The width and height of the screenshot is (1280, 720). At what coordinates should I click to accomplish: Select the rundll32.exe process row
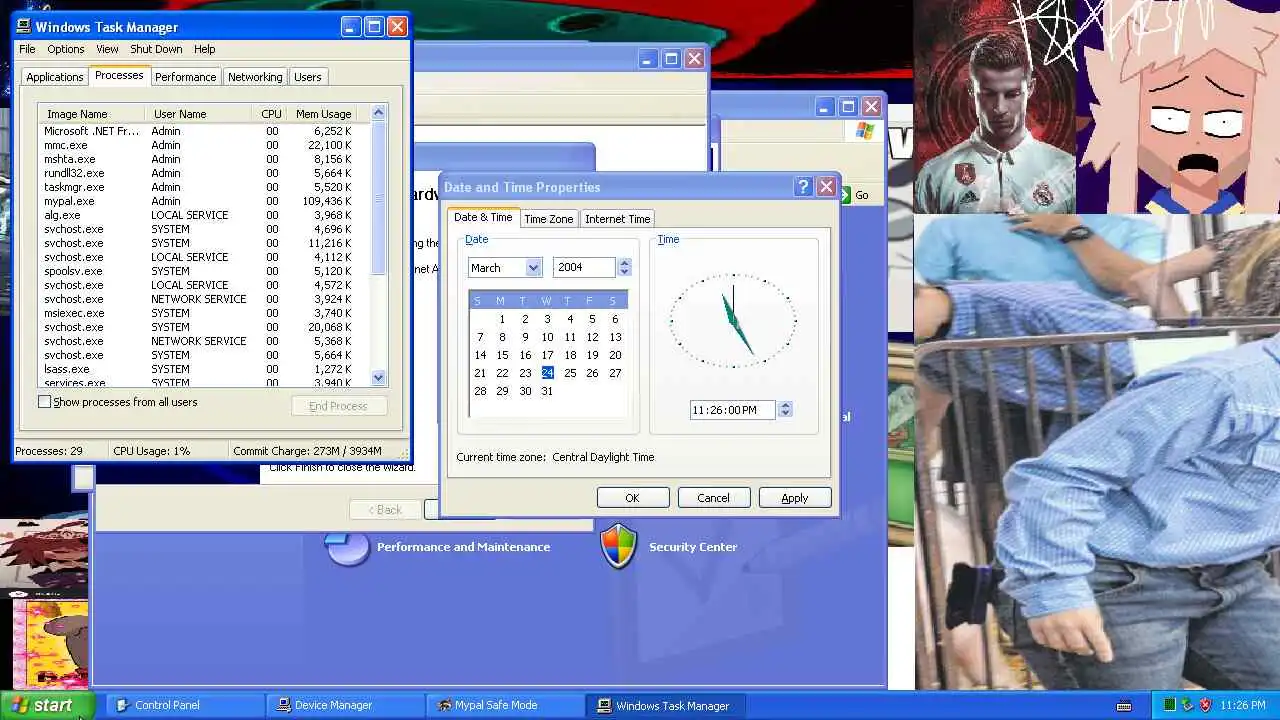click(x=204, y=173)
